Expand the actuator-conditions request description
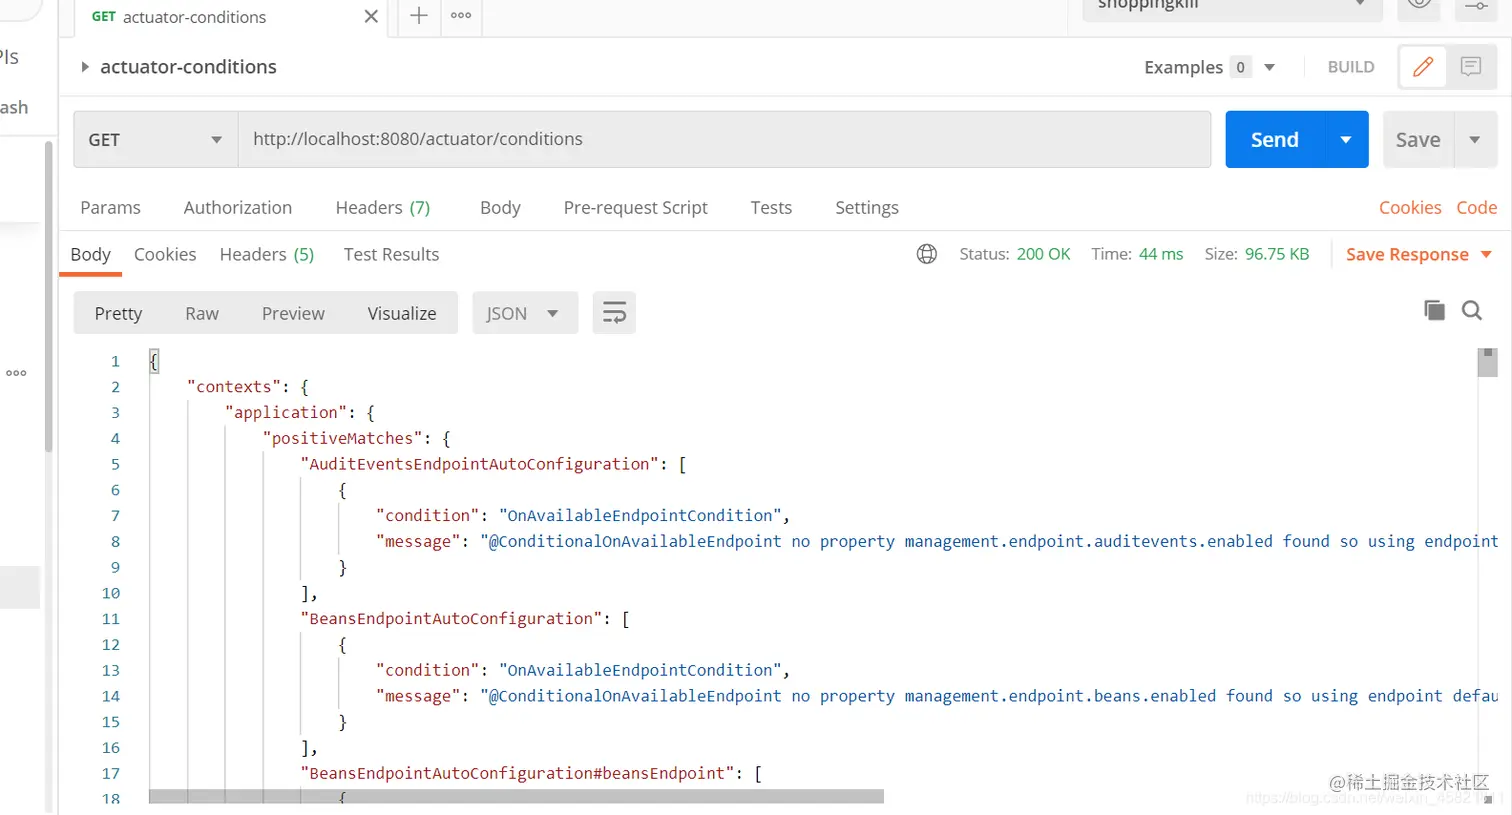This screenshot has height=815, width=1512. coord(85,67)
